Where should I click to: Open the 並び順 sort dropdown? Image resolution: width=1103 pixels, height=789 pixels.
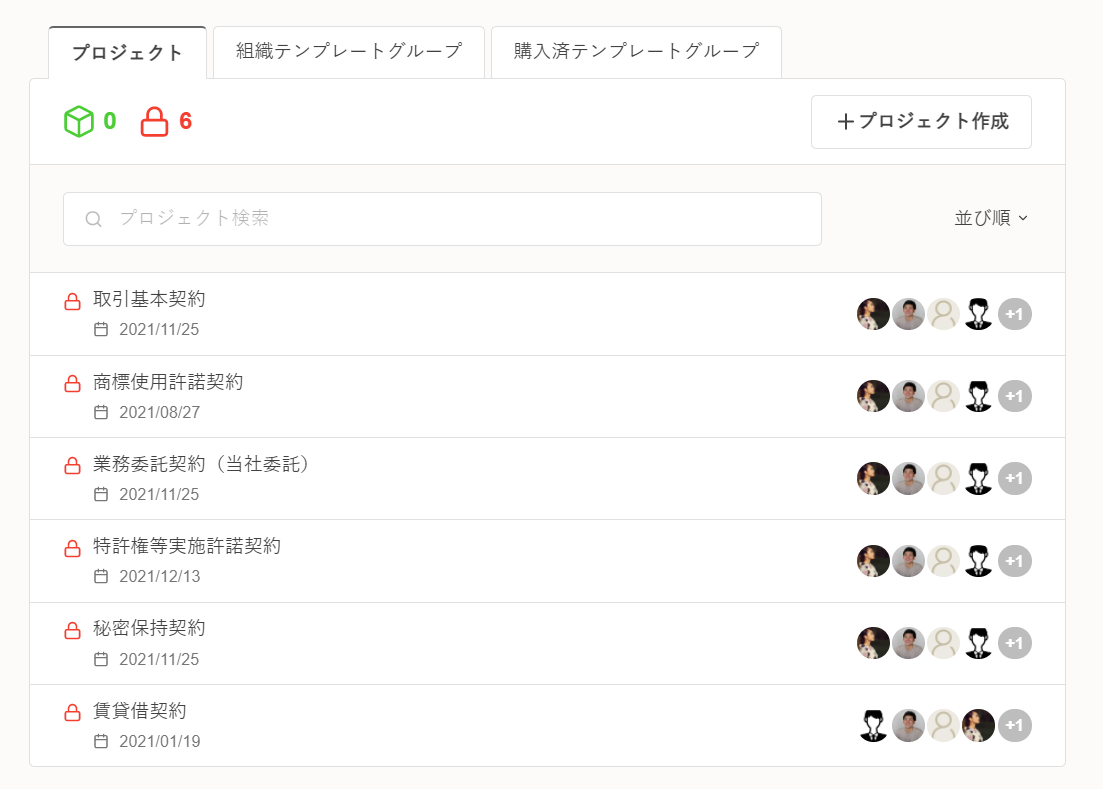pyautogui.click(x=991, y=218)
